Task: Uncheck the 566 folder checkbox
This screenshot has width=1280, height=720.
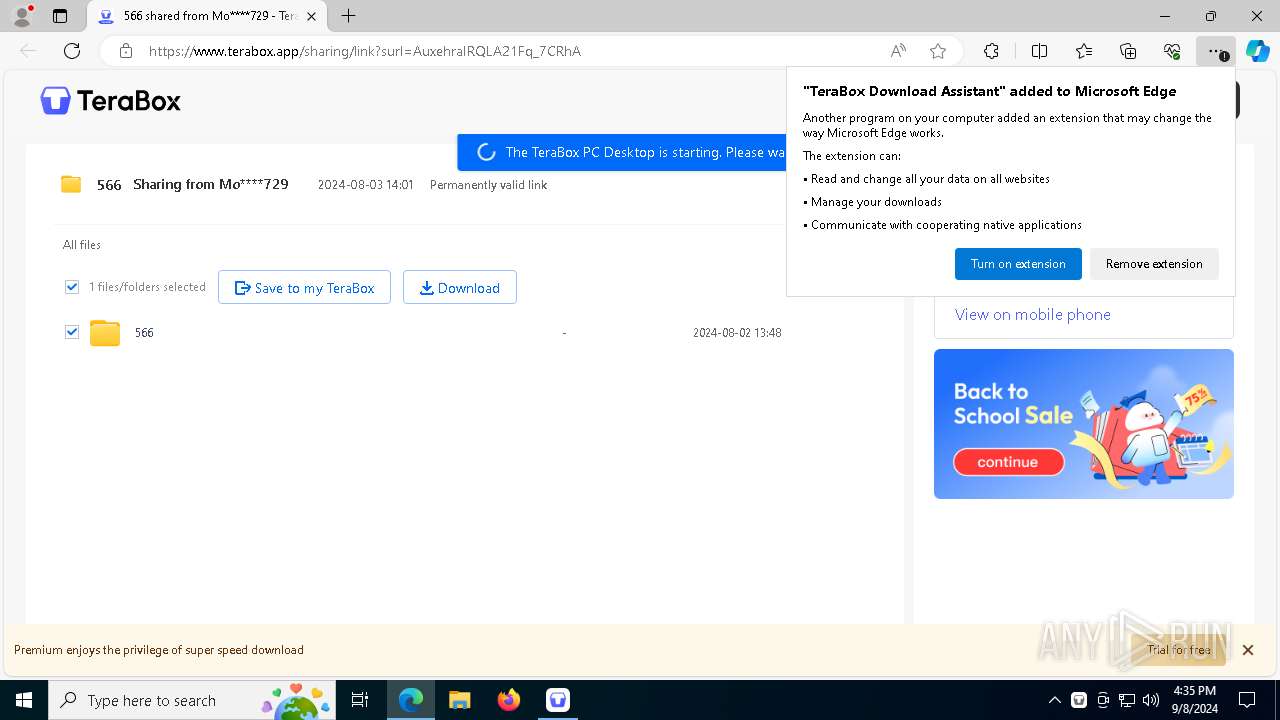Action: 72,332
